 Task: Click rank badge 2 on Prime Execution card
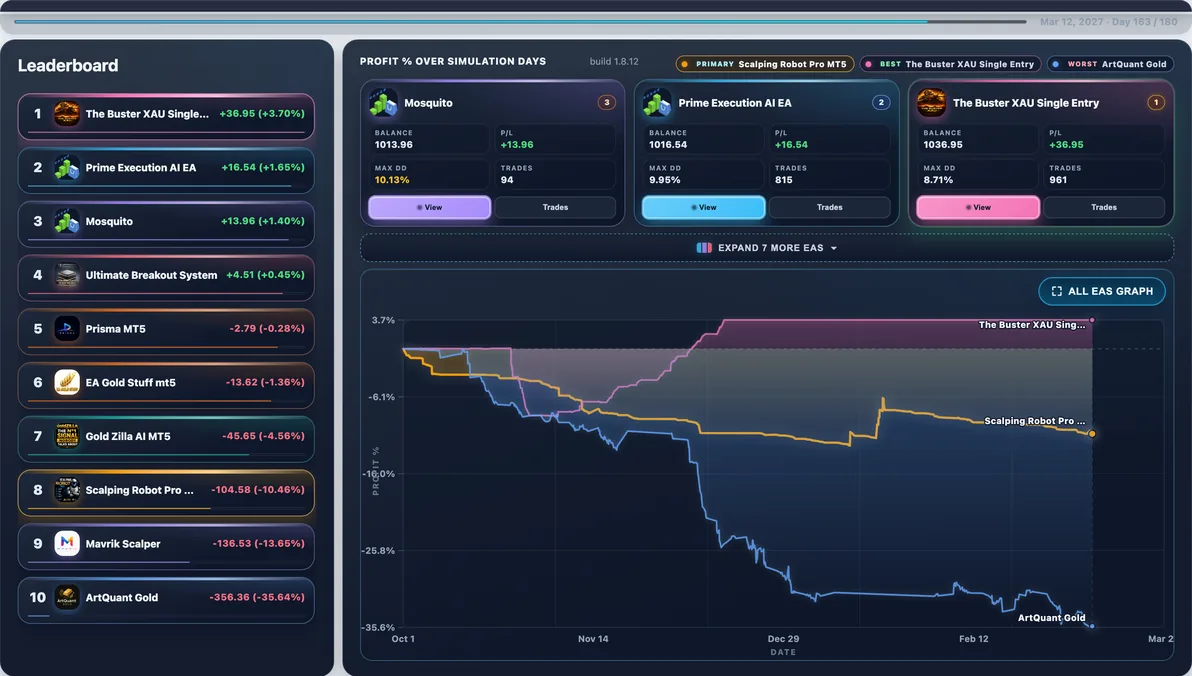pos(881,103)
